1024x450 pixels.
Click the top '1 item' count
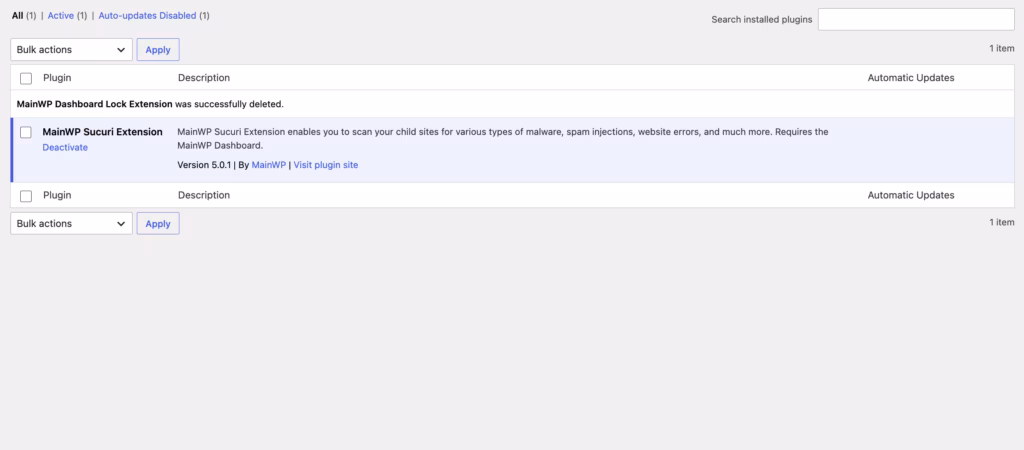point(1002,48)
